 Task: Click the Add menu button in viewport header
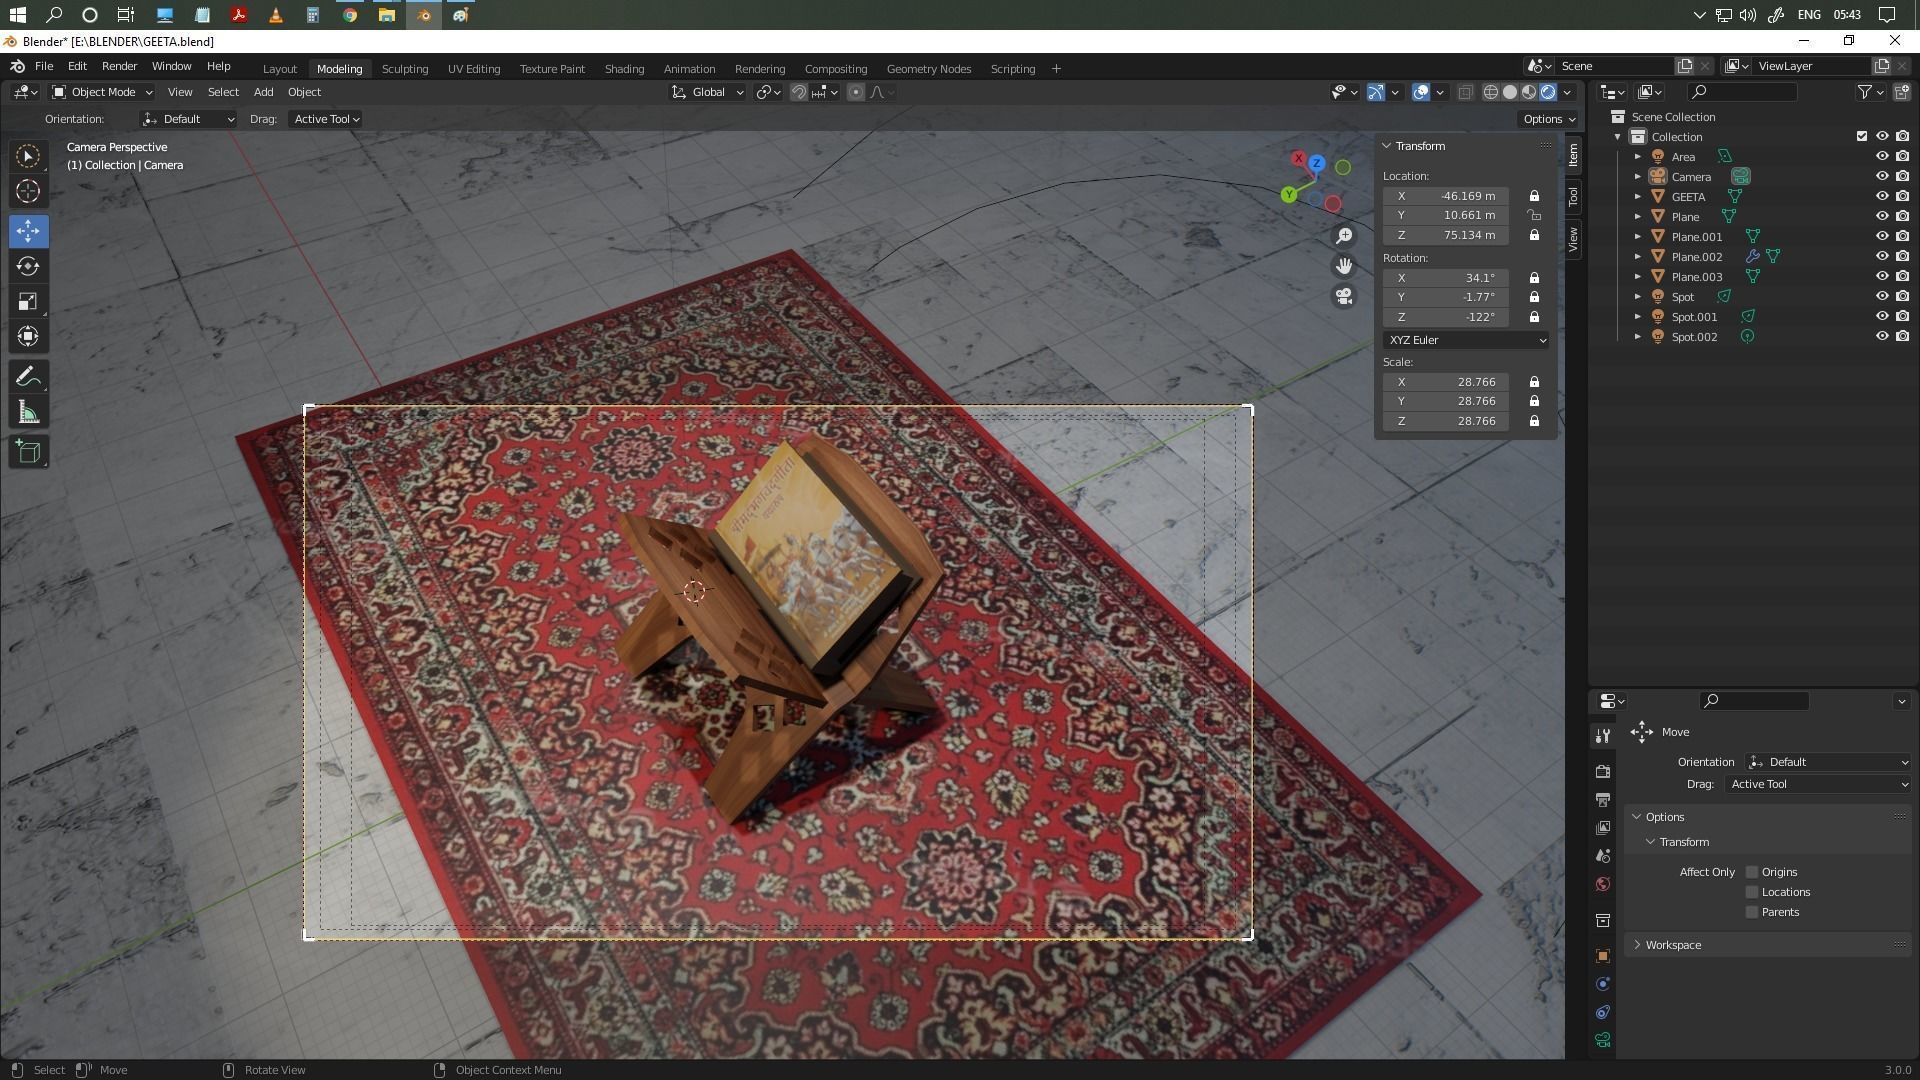[x=263, y=92]
